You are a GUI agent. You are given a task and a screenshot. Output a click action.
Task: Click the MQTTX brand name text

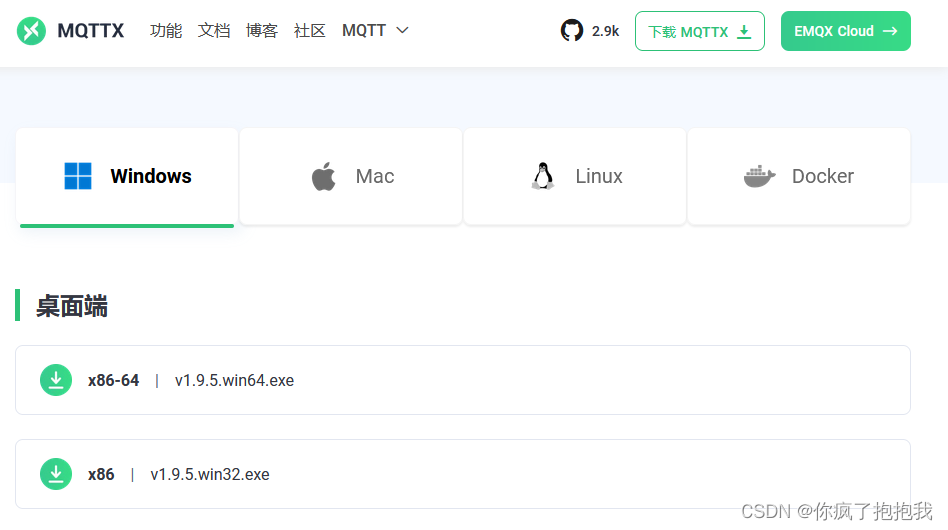coord(91,31)
